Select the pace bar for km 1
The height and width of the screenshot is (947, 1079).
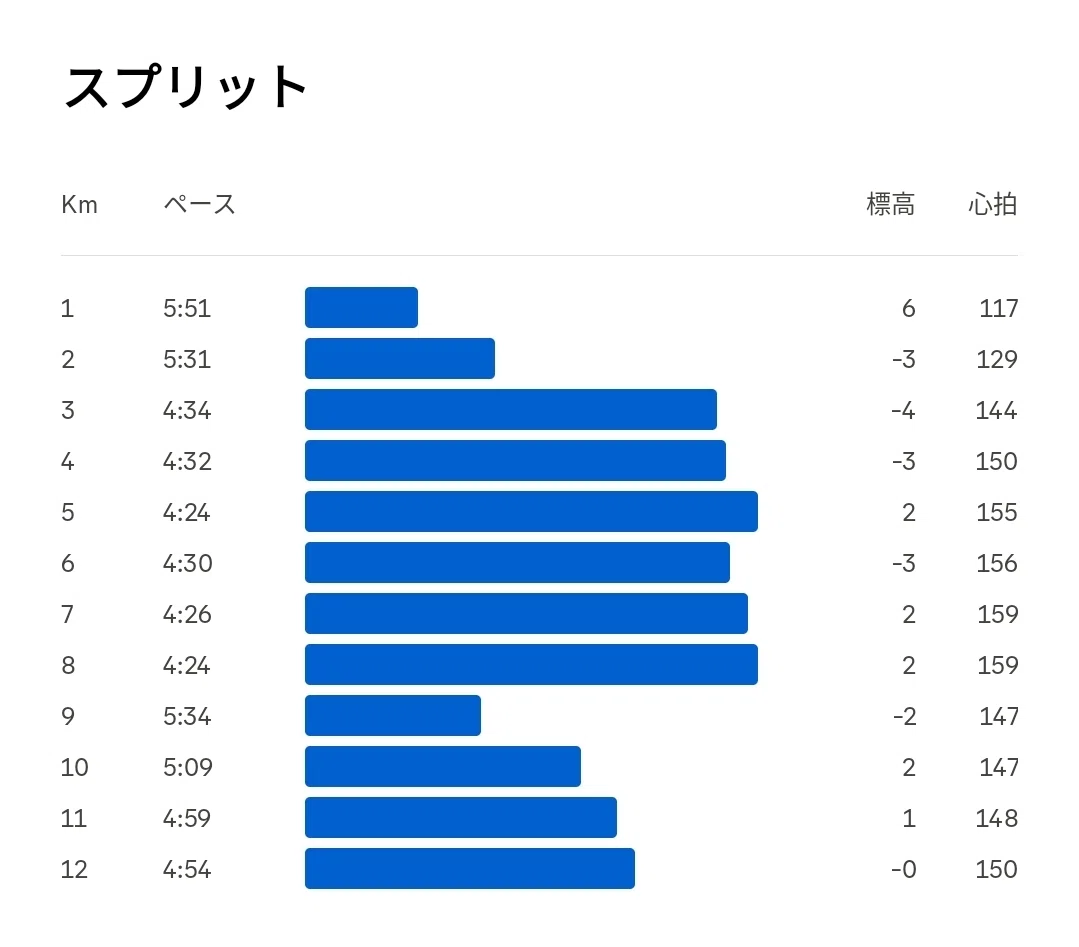361,308
